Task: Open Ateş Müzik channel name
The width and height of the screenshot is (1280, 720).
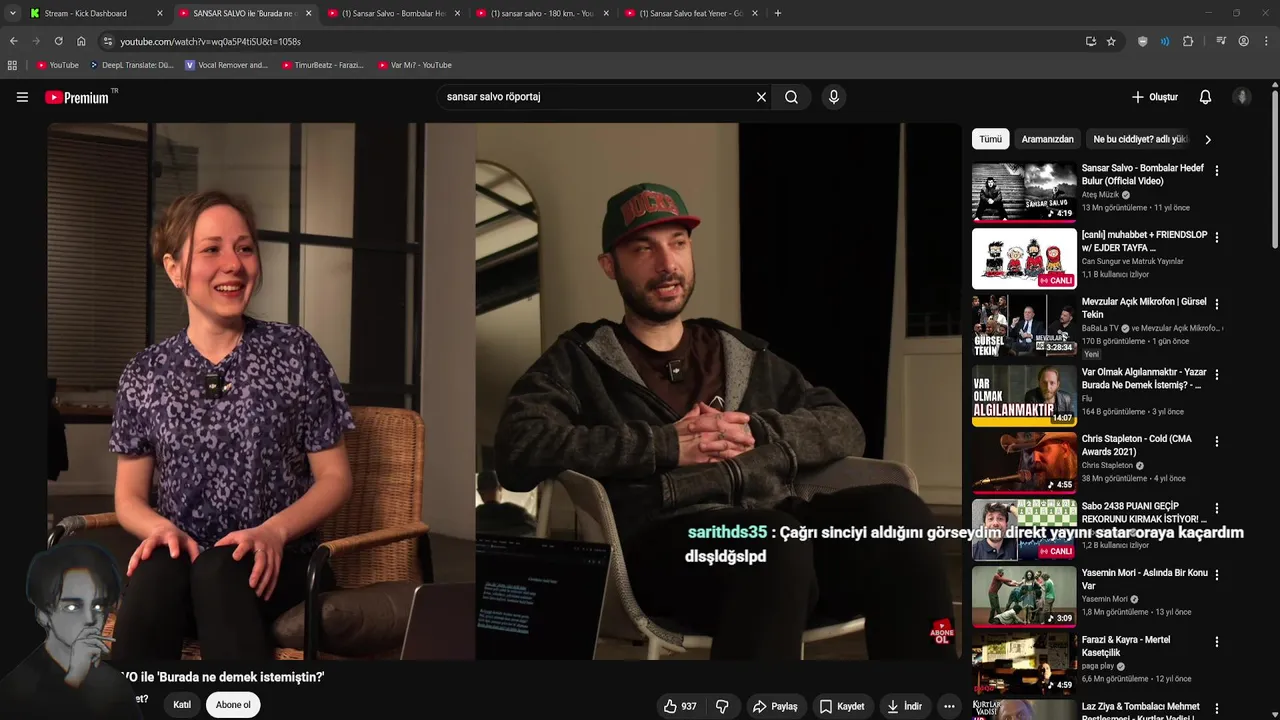Action: coord(1100,195)
